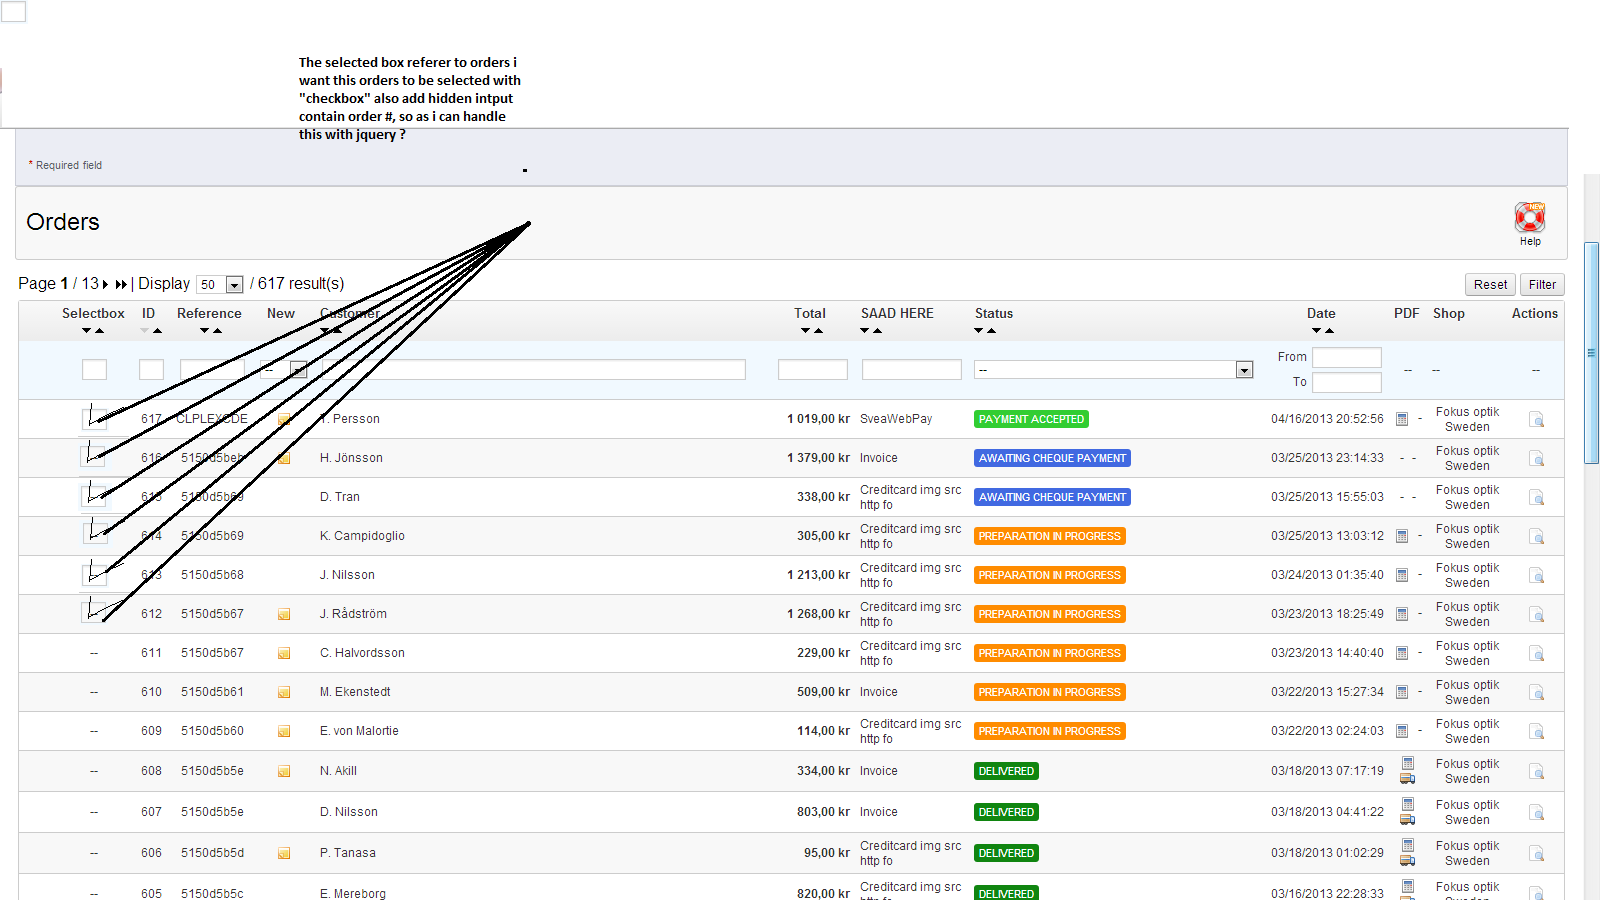
Task: Tick the selectbox for order 616
Action: click(x=94, y=457)
